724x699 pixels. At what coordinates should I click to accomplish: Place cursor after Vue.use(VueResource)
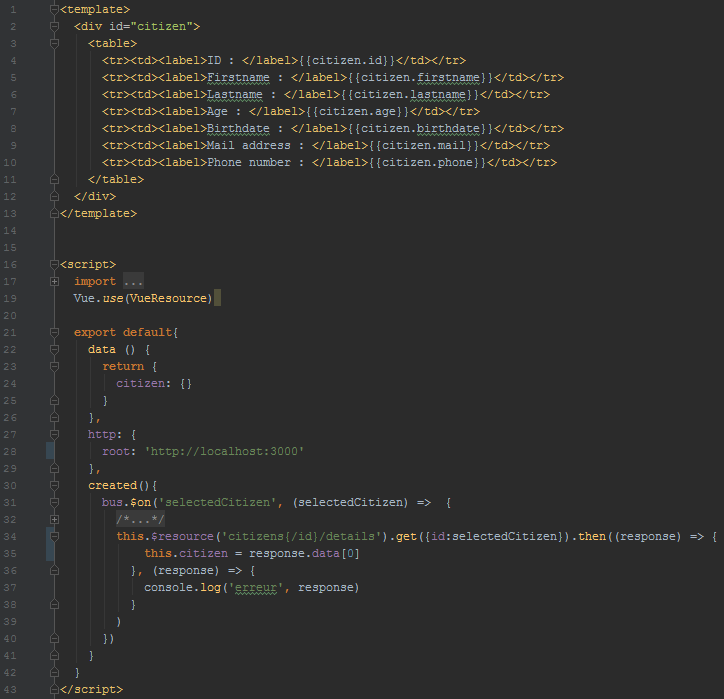pyautogui.click(x=214, y=299)
